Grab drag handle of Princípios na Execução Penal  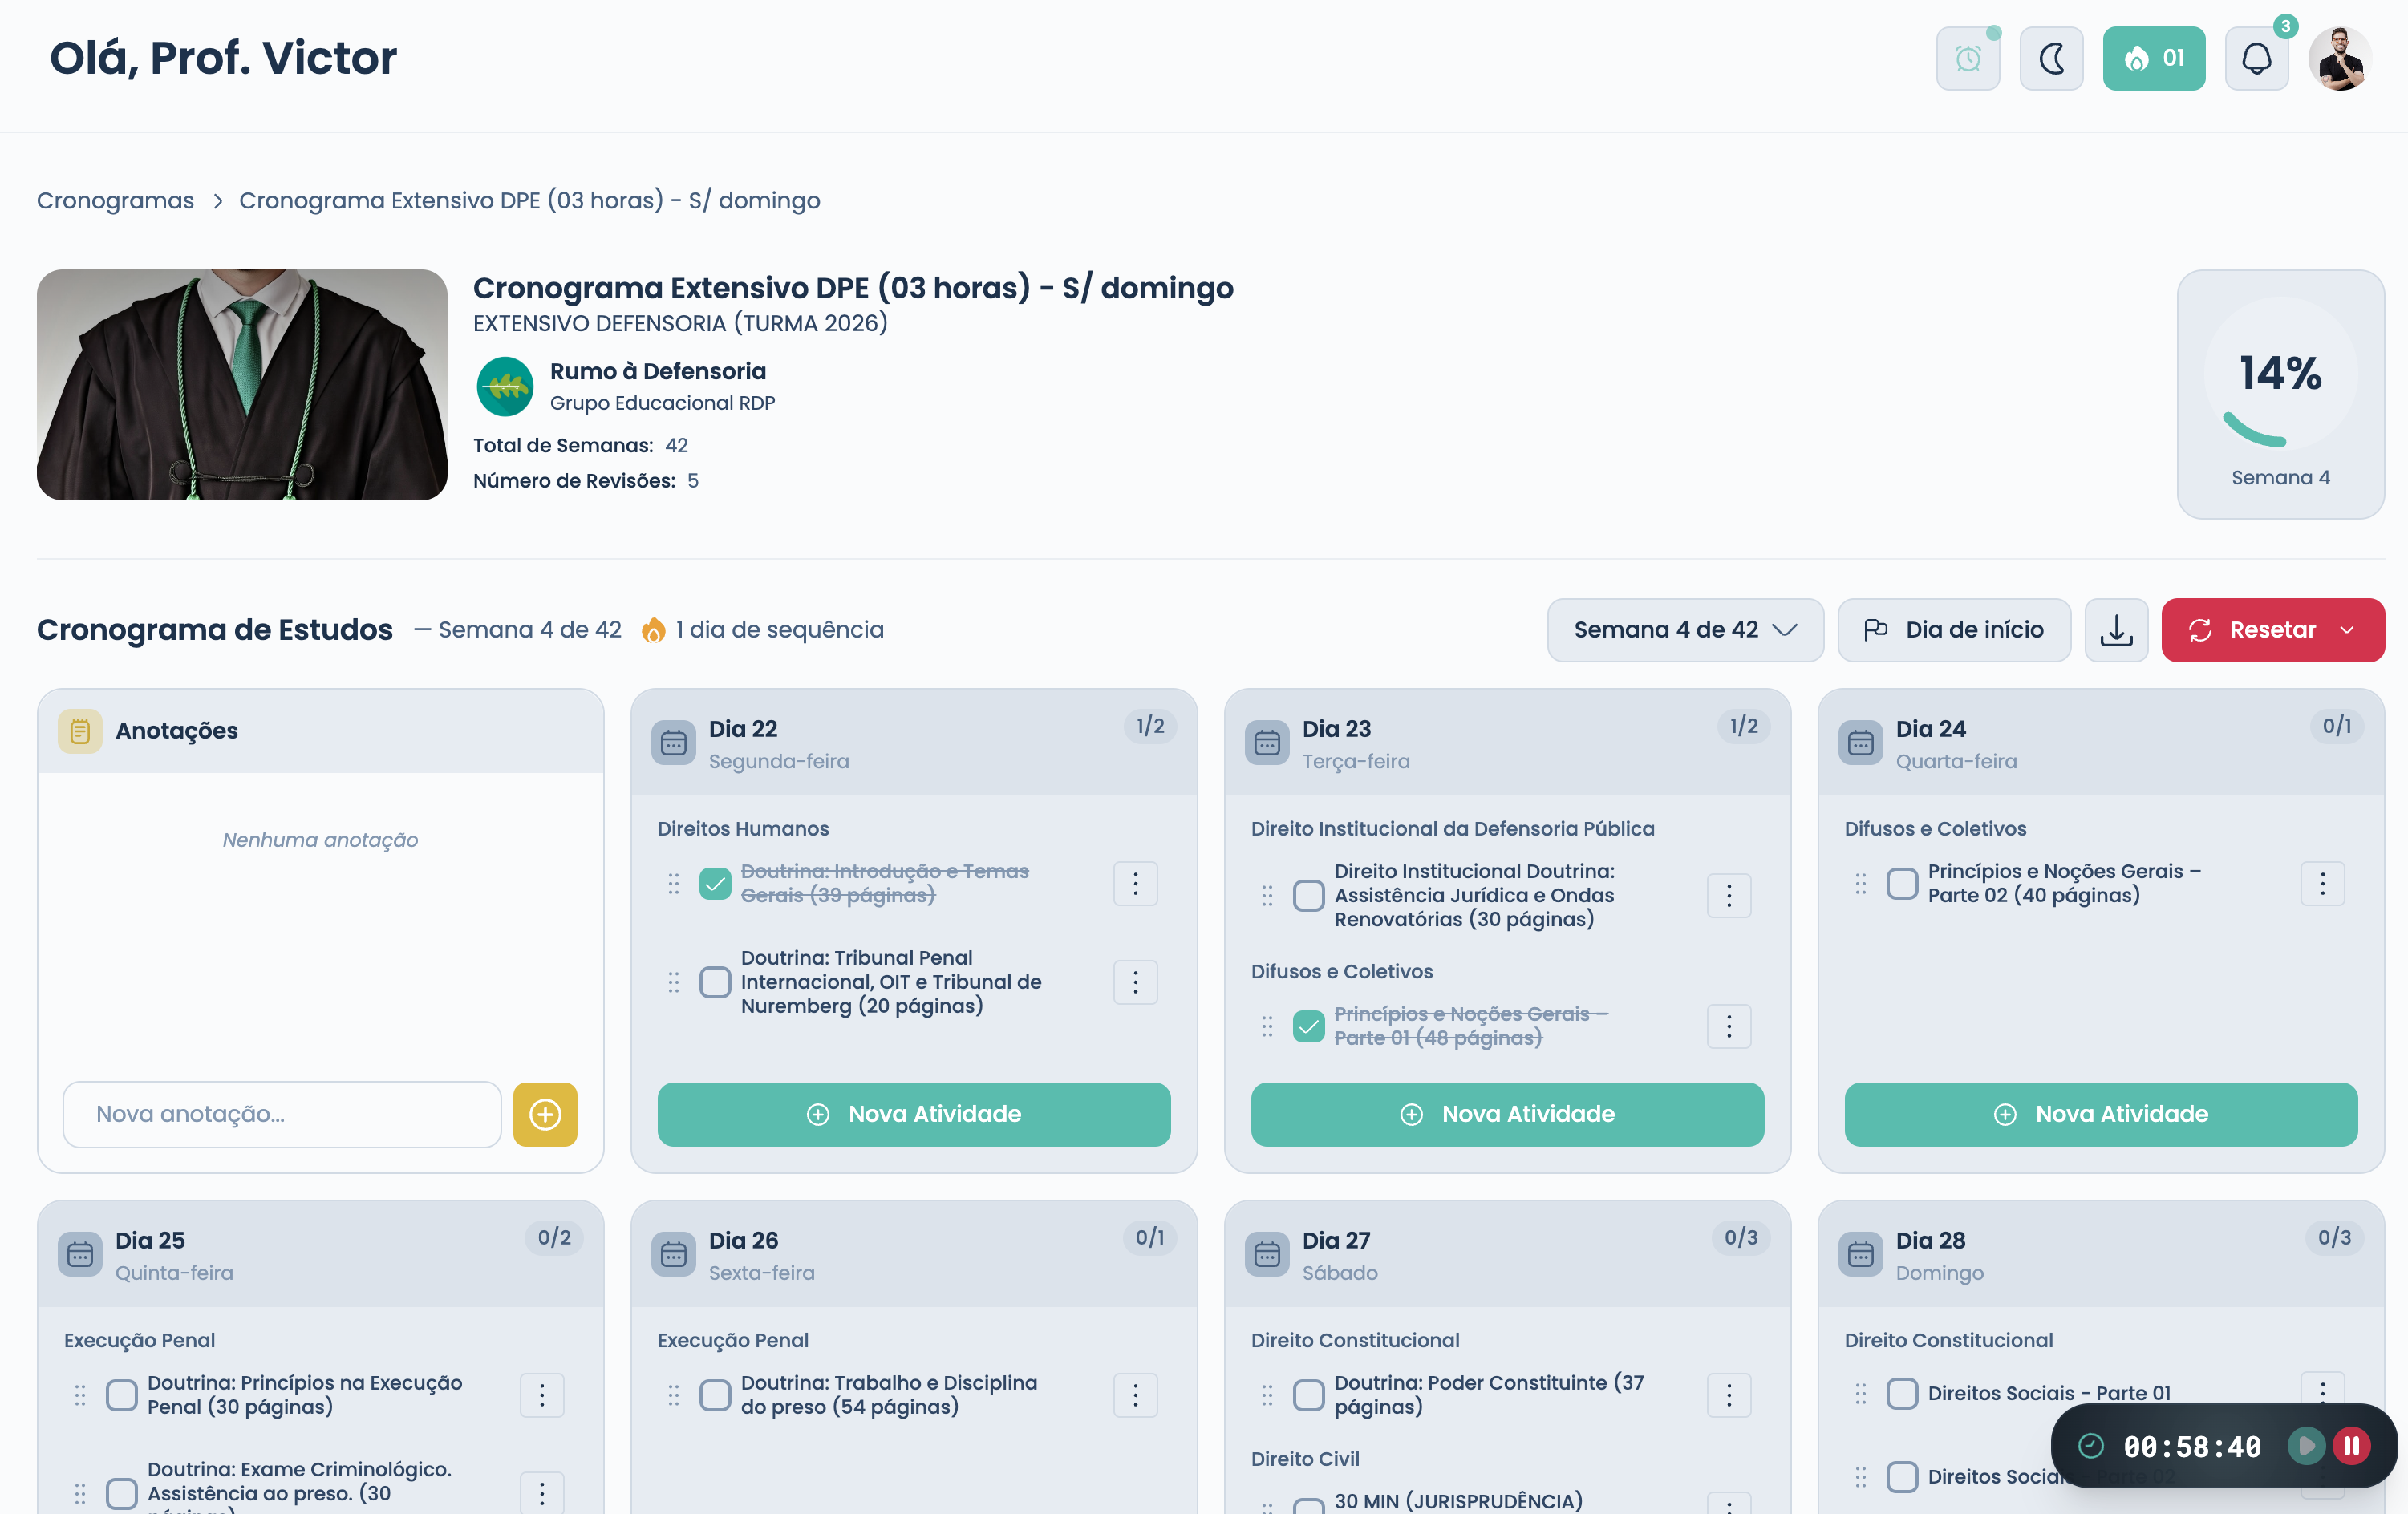80,1395
